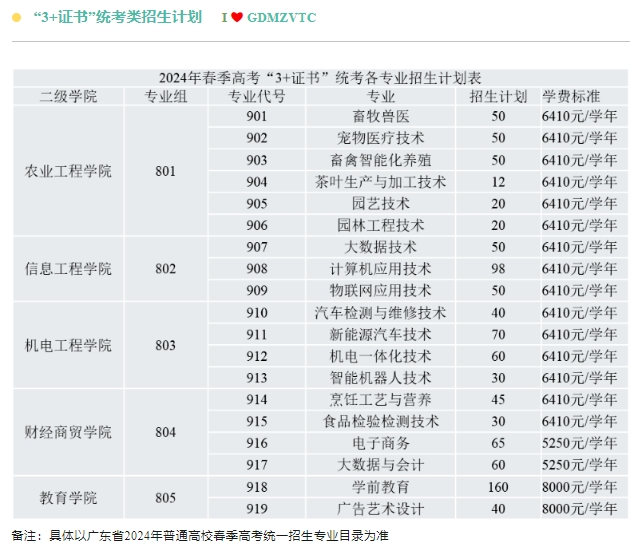The image size is (640, 554).
Task: Click major code 919
Action: [257, 509]
